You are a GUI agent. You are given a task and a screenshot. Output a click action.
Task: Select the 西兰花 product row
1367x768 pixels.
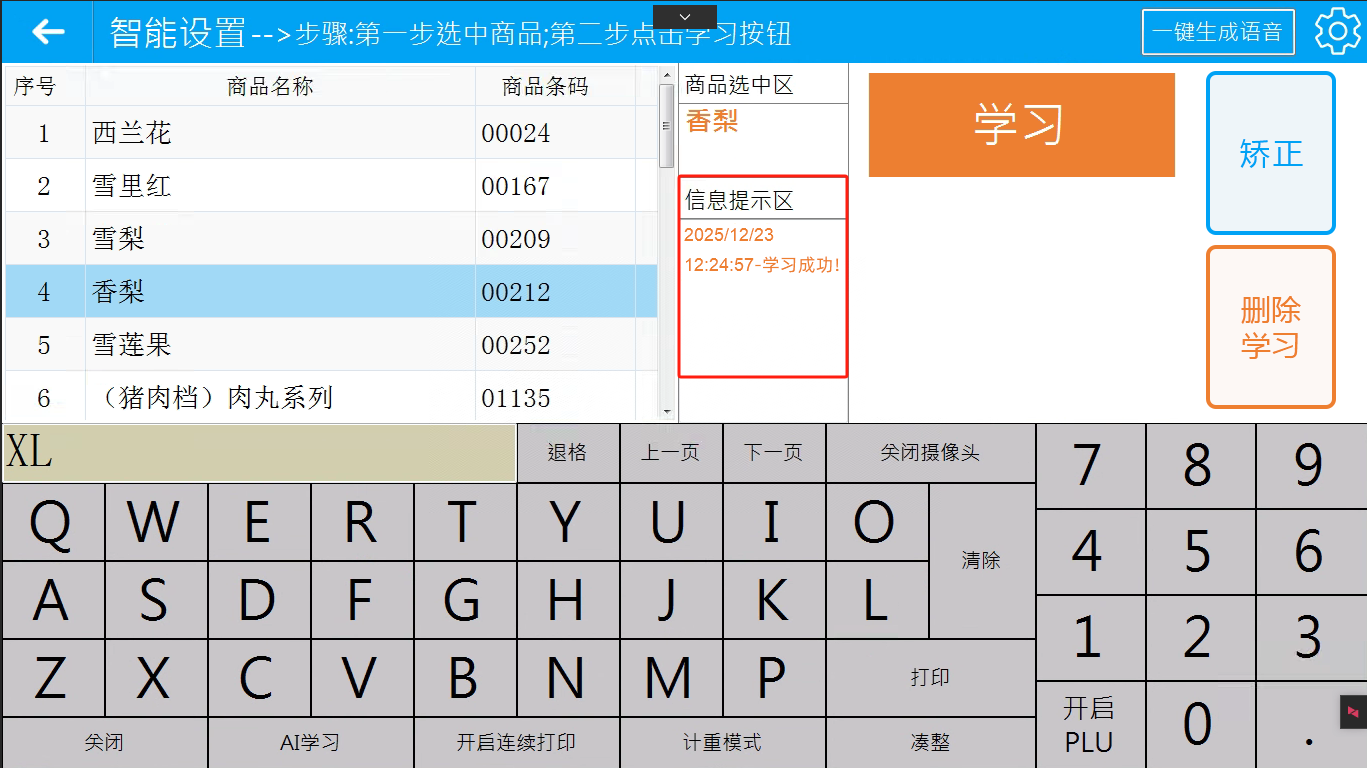pyautogui.click(x=330, y=133)
